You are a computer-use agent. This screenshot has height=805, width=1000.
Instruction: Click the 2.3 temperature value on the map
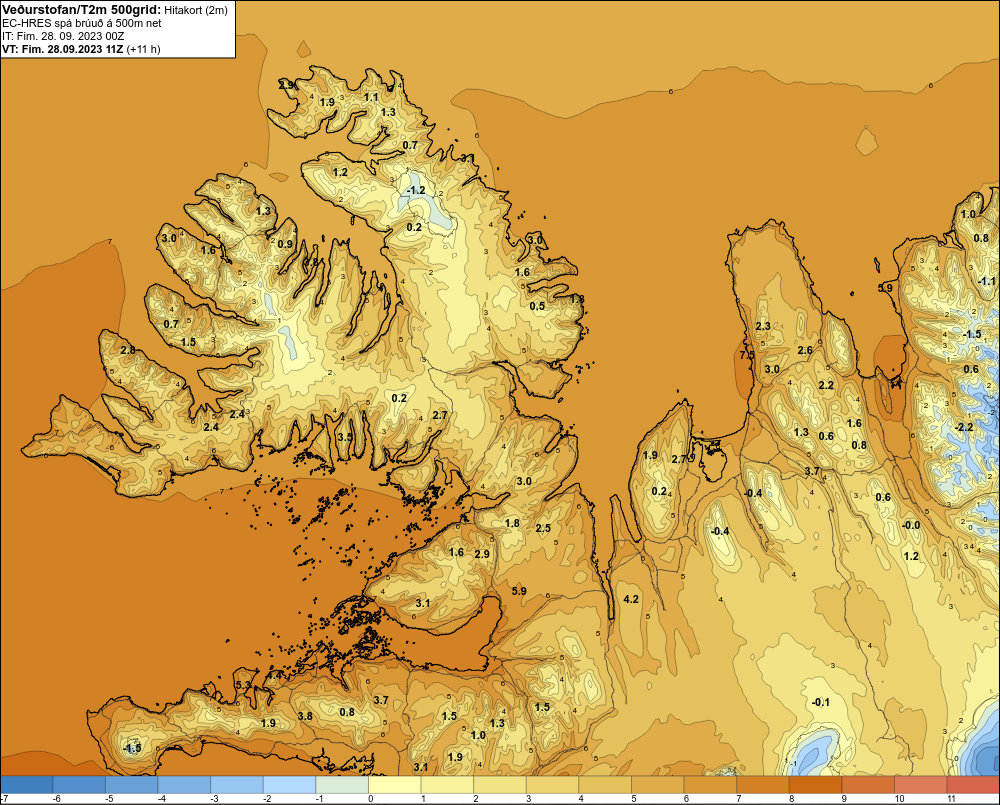tap(763, 326)
